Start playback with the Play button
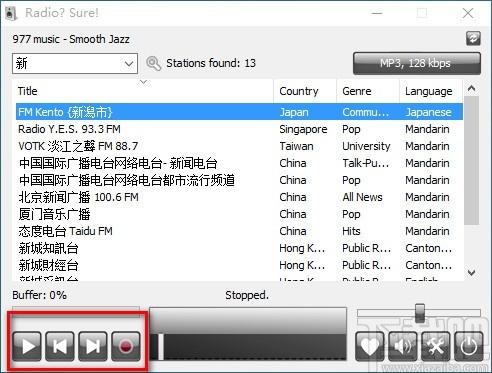This screenshot has height=373, width=492. (27, 346)
